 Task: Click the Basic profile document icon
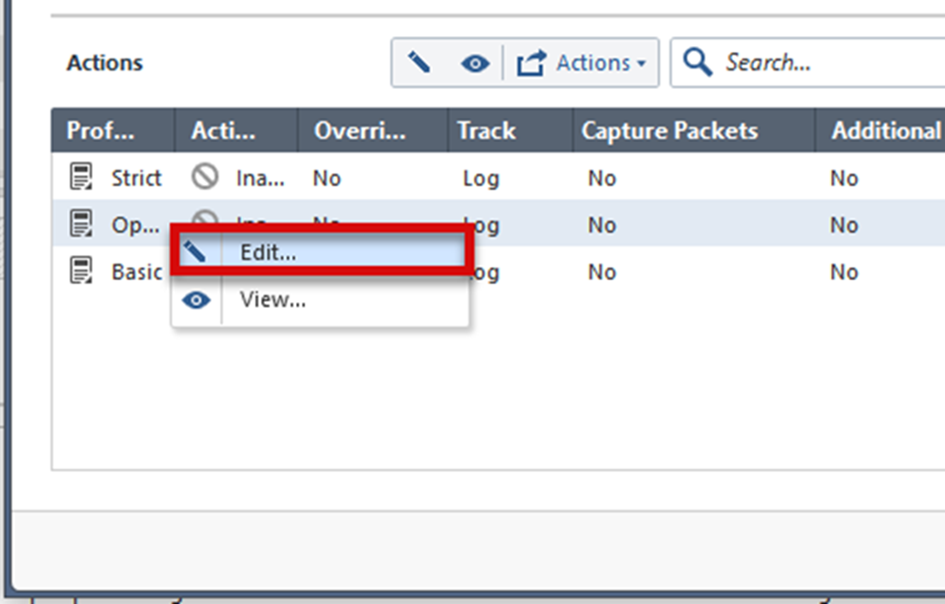81,271
